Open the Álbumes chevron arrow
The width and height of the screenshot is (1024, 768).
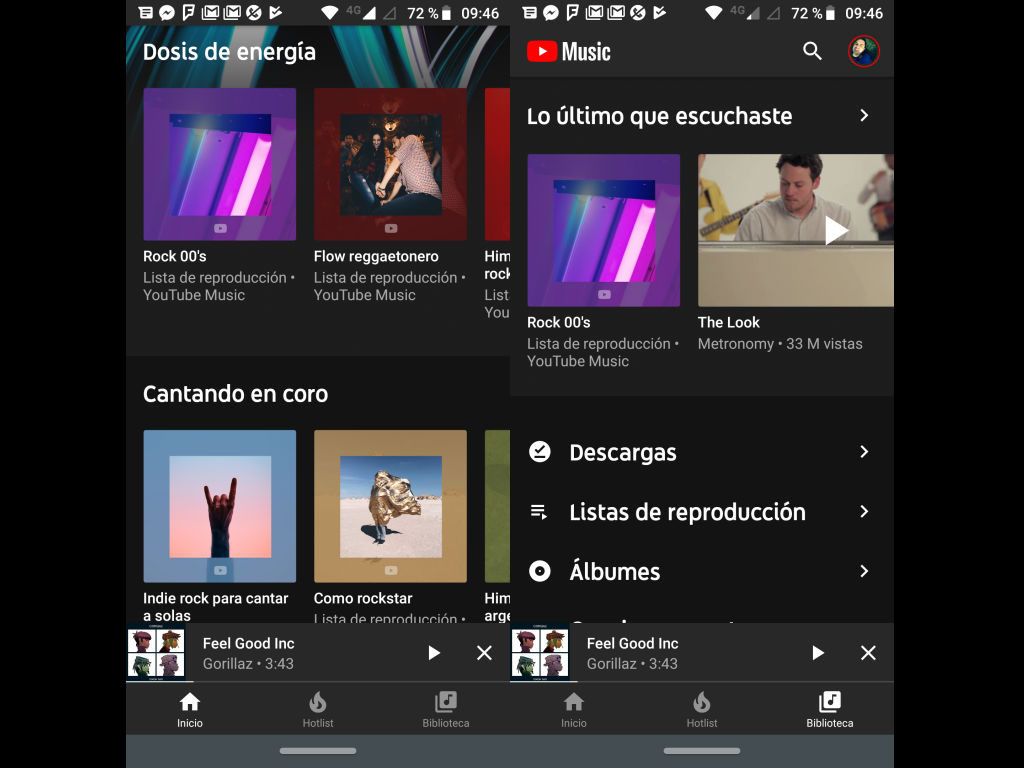(864, 571)
